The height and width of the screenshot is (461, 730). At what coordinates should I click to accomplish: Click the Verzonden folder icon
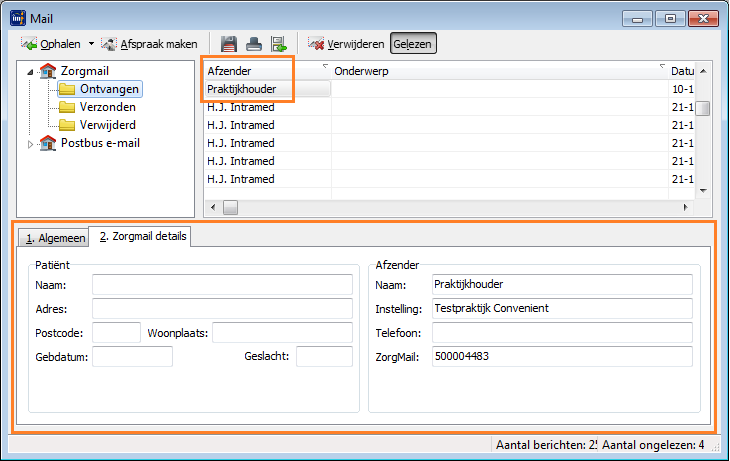(67, 107)
